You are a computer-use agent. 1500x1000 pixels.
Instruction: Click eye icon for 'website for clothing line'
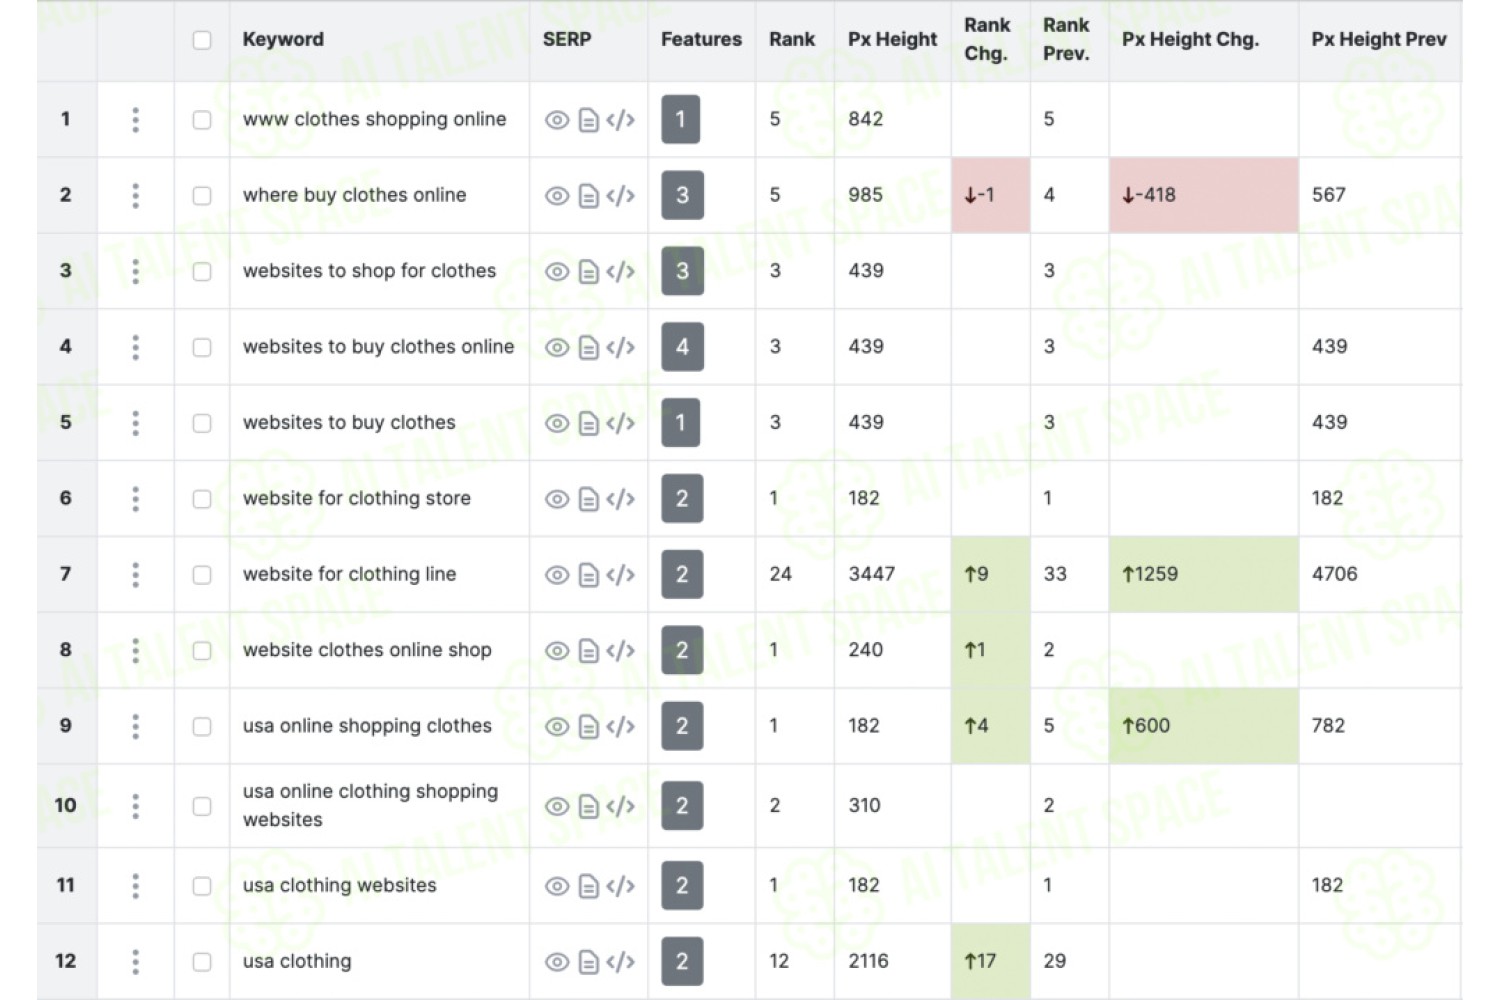557,575
